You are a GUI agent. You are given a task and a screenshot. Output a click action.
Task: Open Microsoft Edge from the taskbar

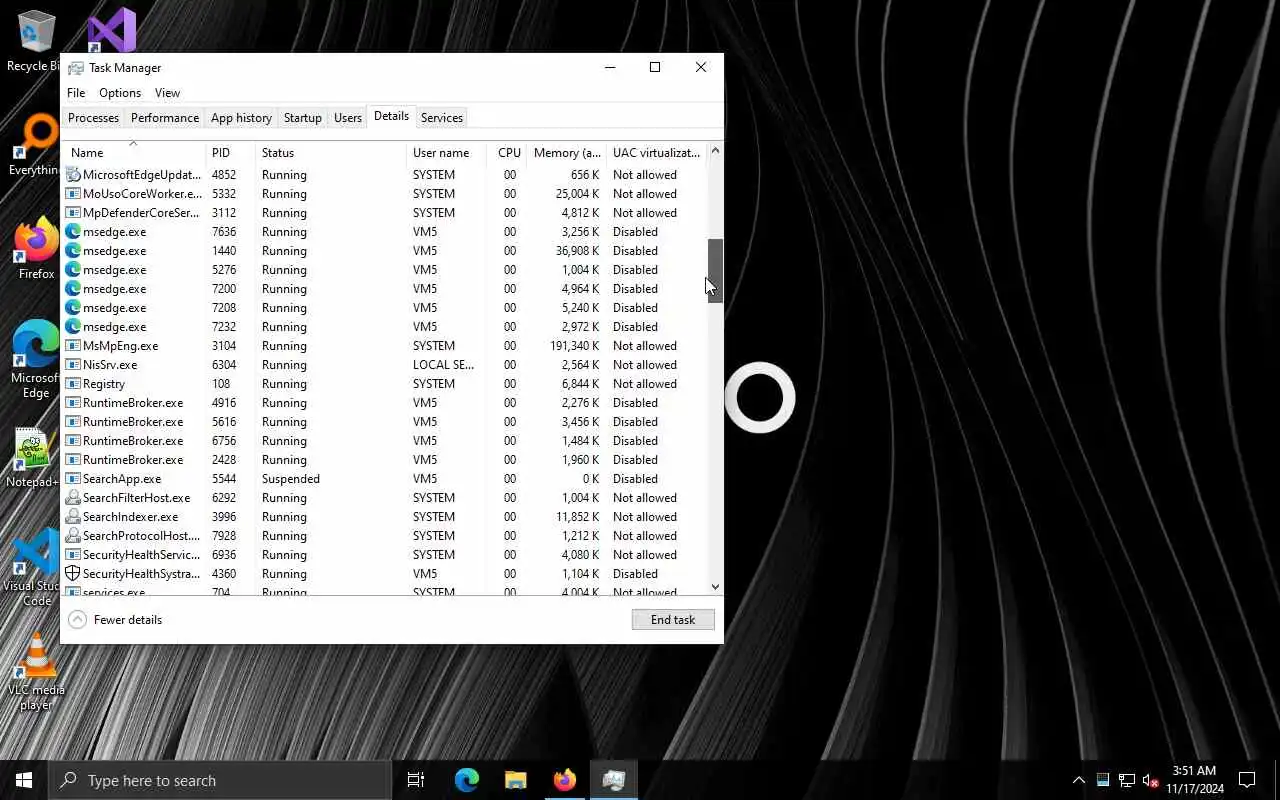(x=466, y=780)
